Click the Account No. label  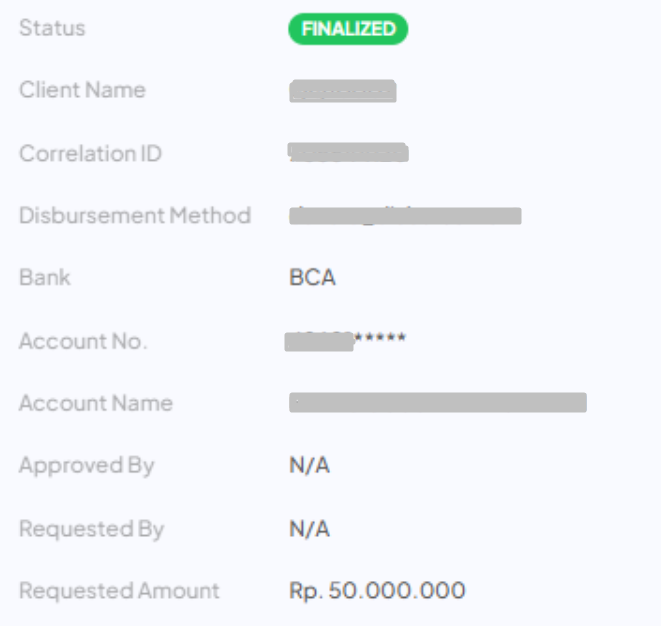pos(83,341)
